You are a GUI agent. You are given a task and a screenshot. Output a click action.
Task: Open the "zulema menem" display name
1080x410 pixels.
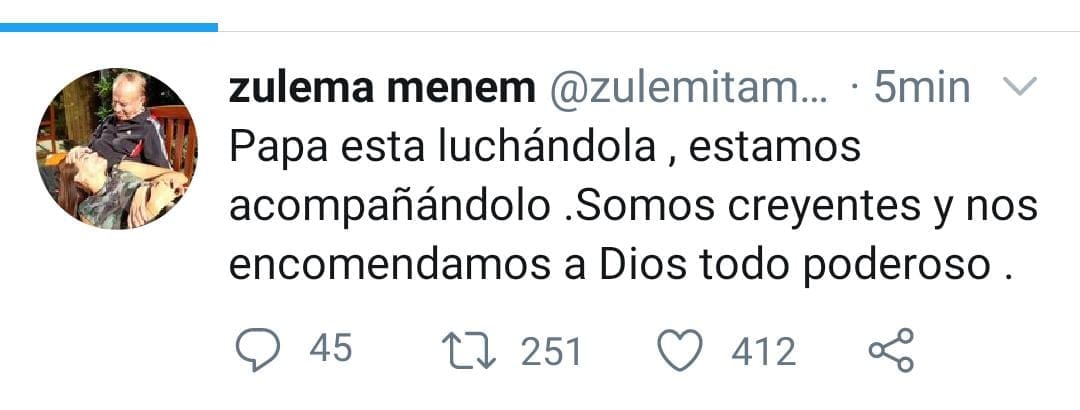coord(382,88)
